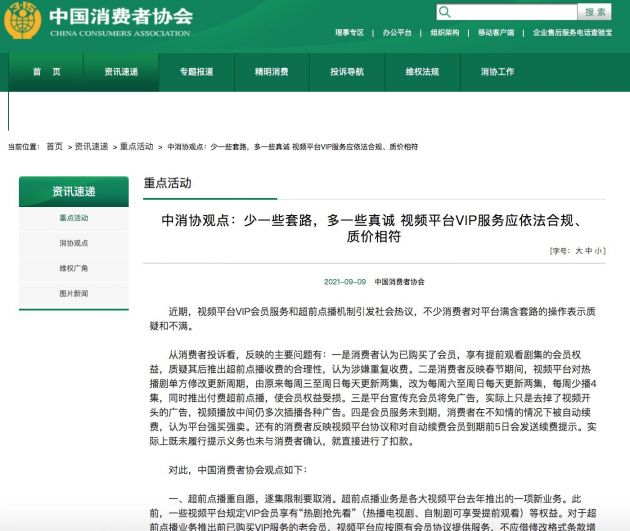The width and height of the screenshot is (630, 531).
Task: Open 精明消费 in main navigation
Action: point(272,72)
